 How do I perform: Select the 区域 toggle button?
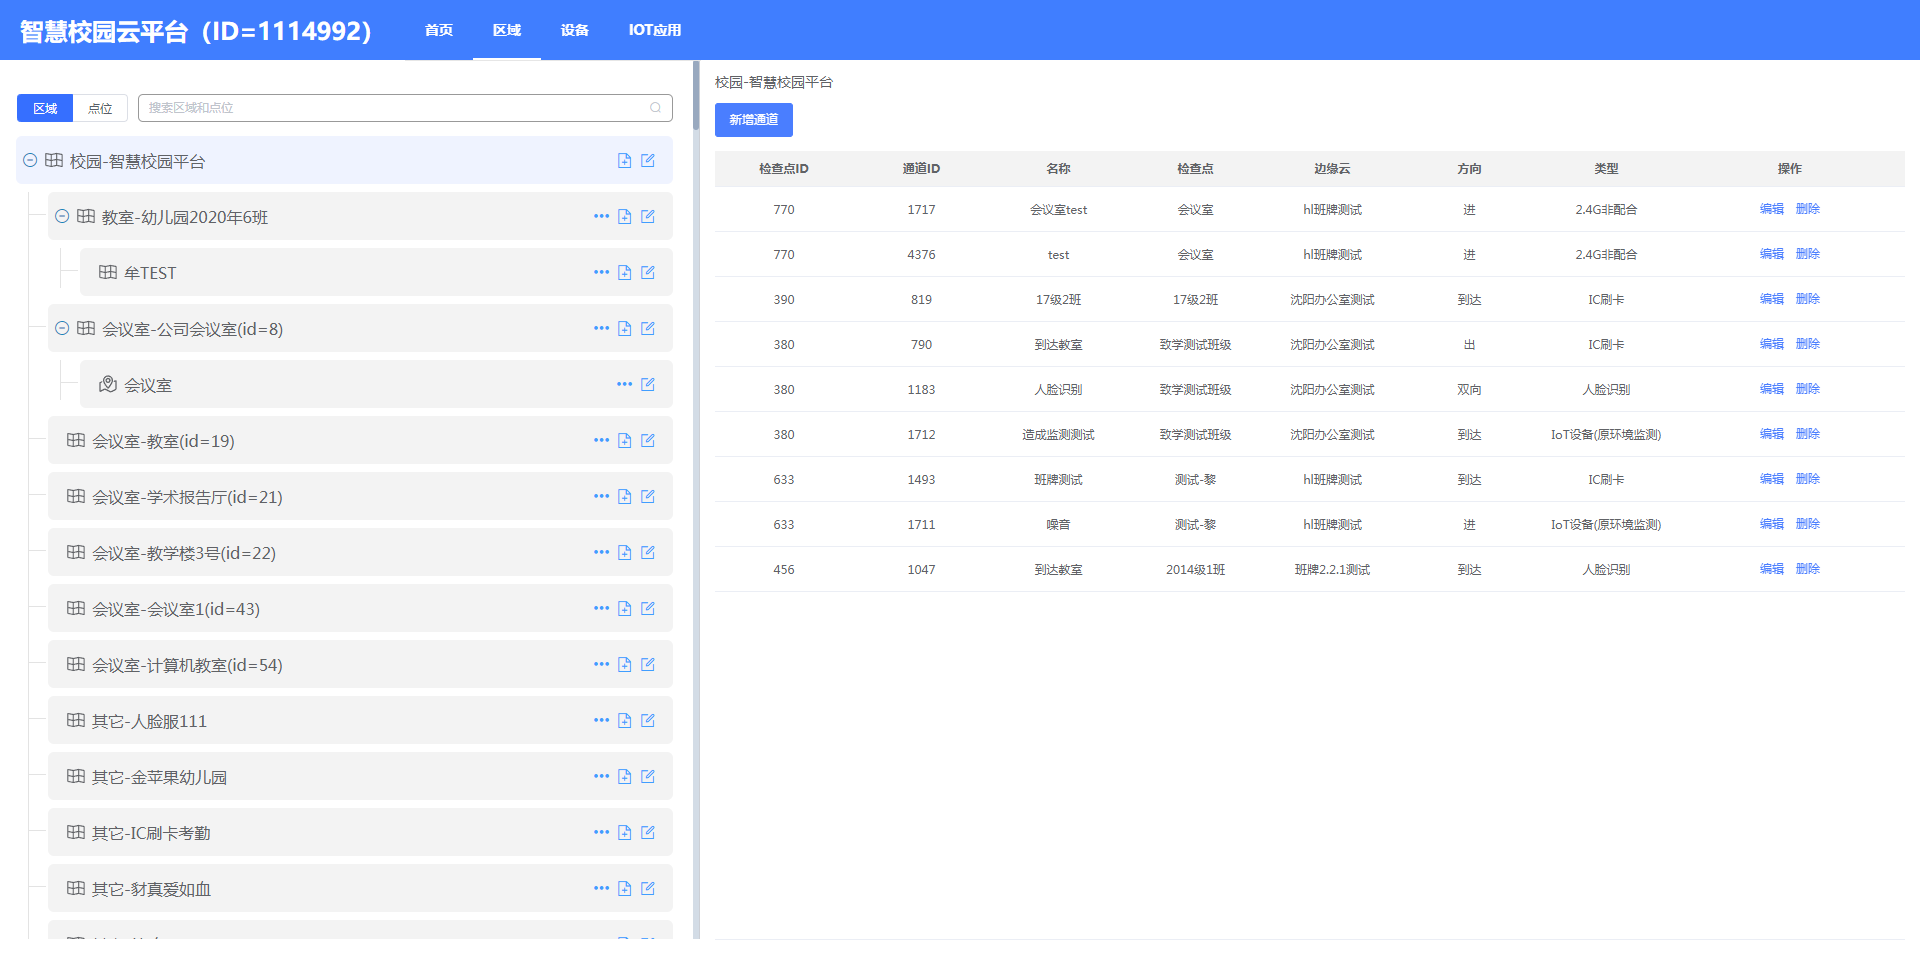[x=45, y=108]
